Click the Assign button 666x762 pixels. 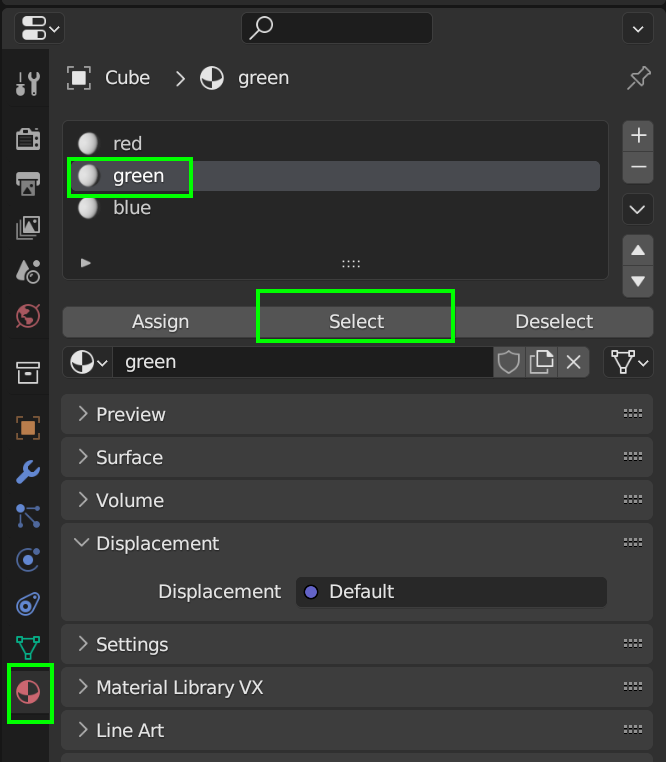160,322
